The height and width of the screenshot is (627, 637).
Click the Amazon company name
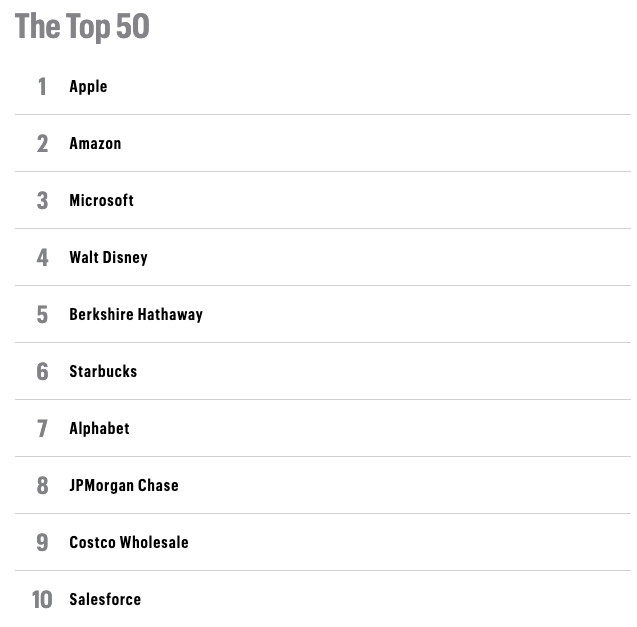[95, 143]
